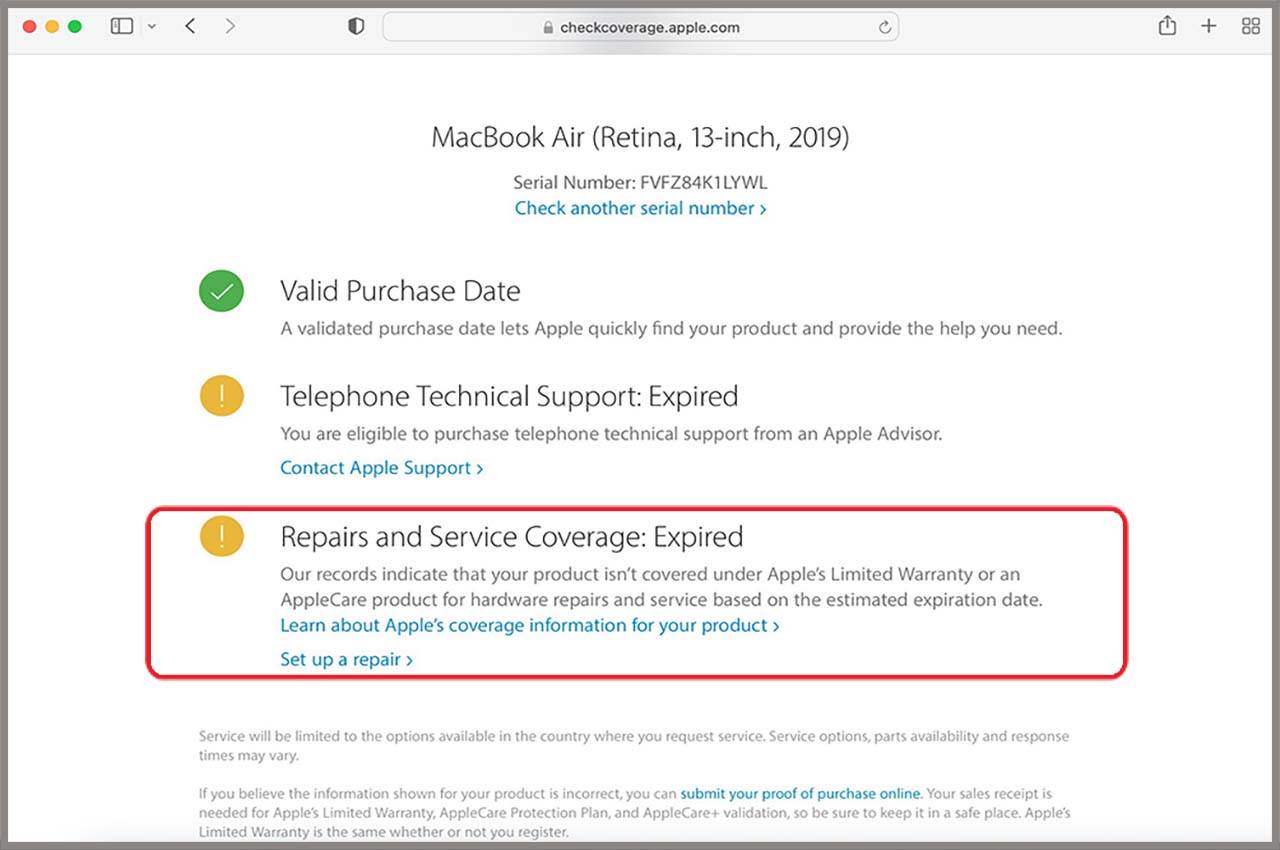Open the sidebar options dropdown chevron
The height and width of the screenshot is (850, 1280).
[x=152, y=27]
